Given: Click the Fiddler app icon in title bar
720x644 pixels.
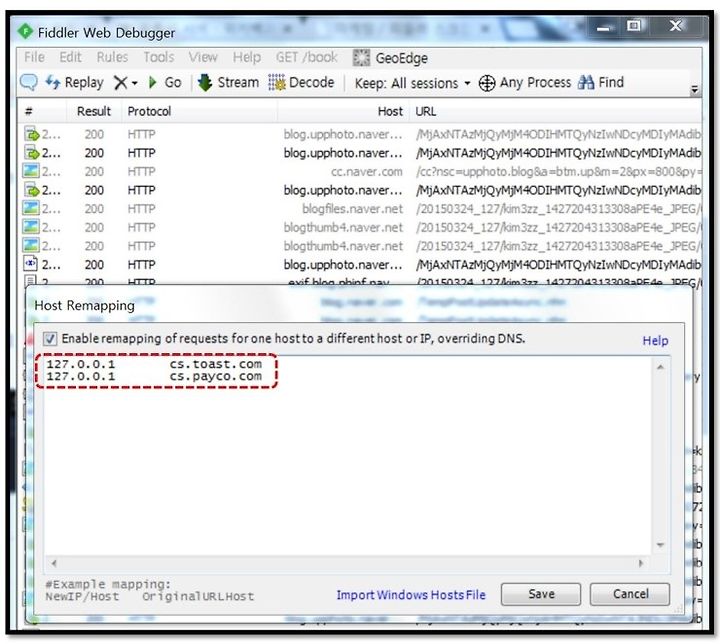Looking at the screenshot, I should point(25,31).
